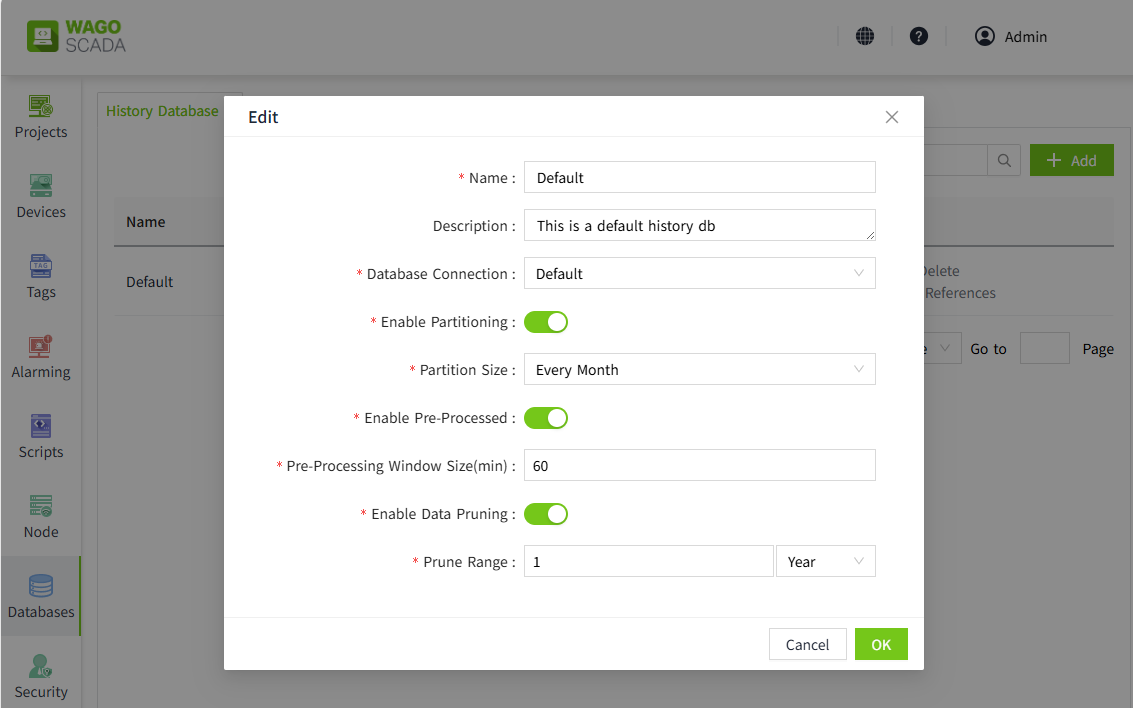
Task: Expand the Database Connection dropdown
Action: 699,274
